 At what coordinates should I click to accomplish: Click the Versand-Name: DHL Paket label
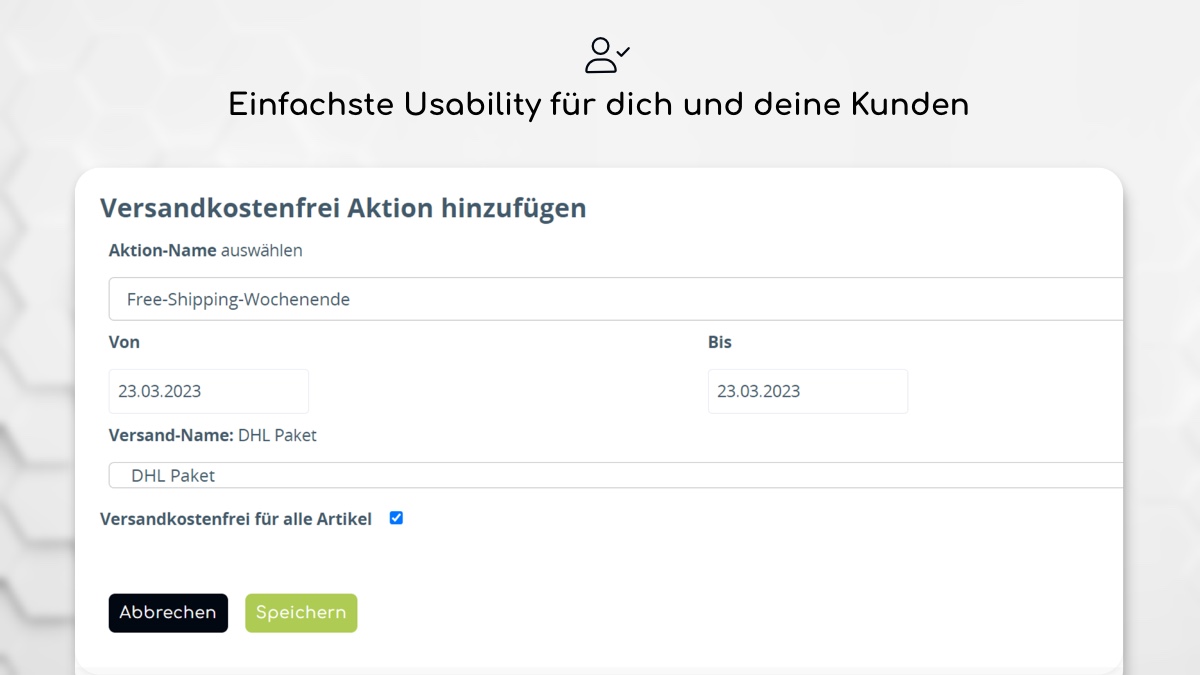click(x=213, y=435)
